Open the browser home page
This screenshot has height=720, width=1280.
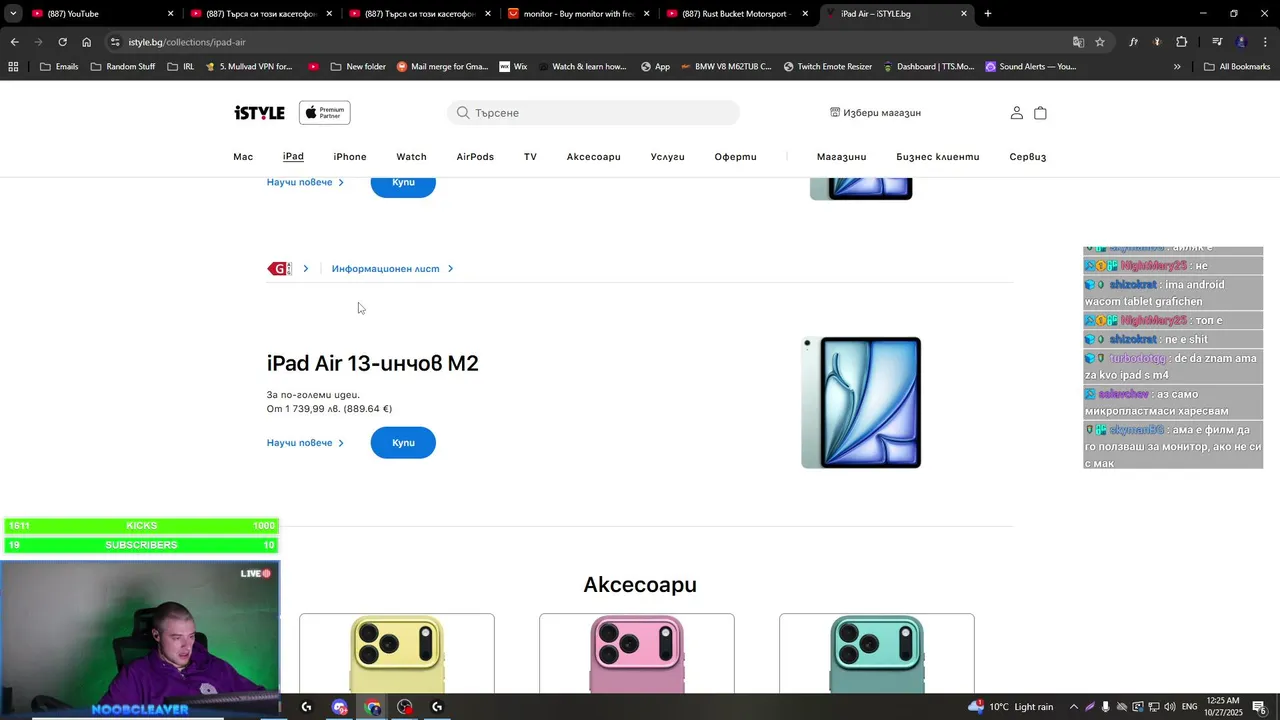click(x=86, y=42)
